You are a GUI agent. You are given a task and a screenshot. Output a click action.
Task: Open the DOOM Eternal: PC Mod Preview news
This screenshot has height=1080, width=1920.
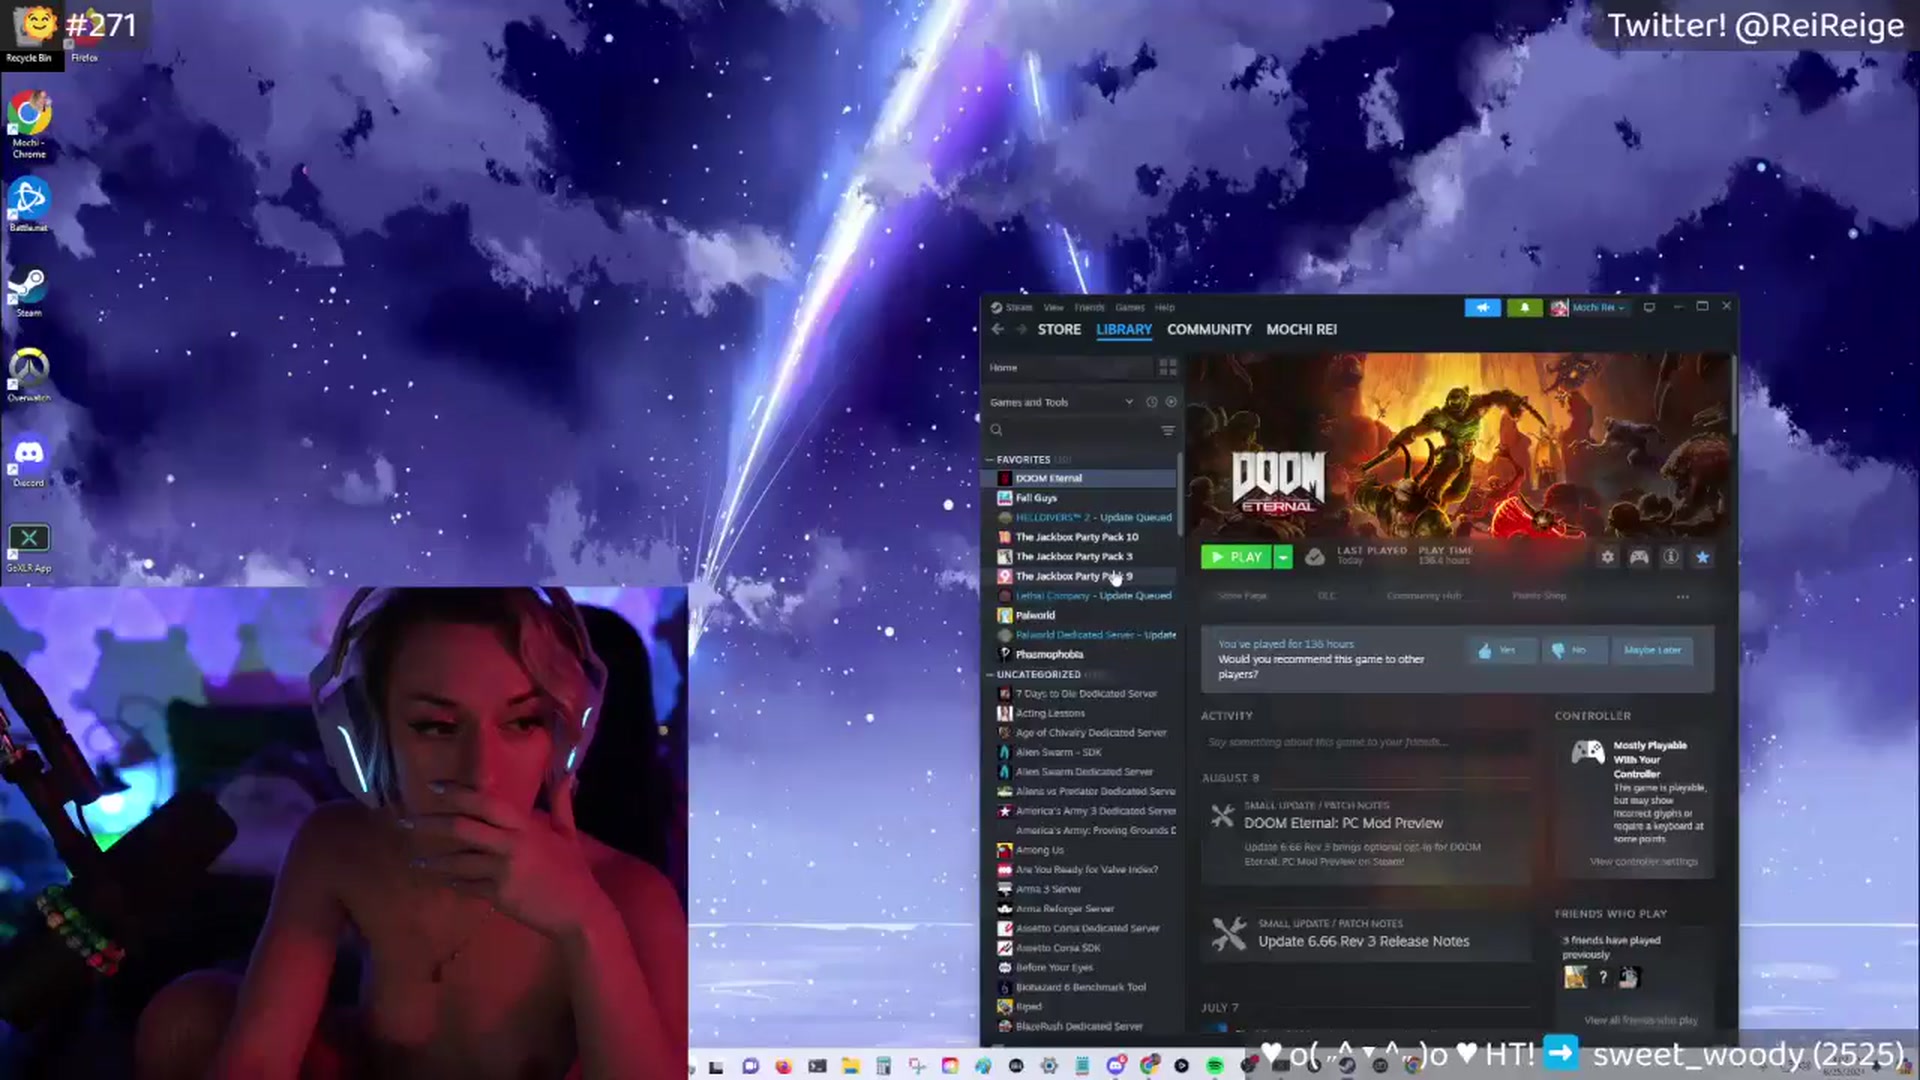1365,835
